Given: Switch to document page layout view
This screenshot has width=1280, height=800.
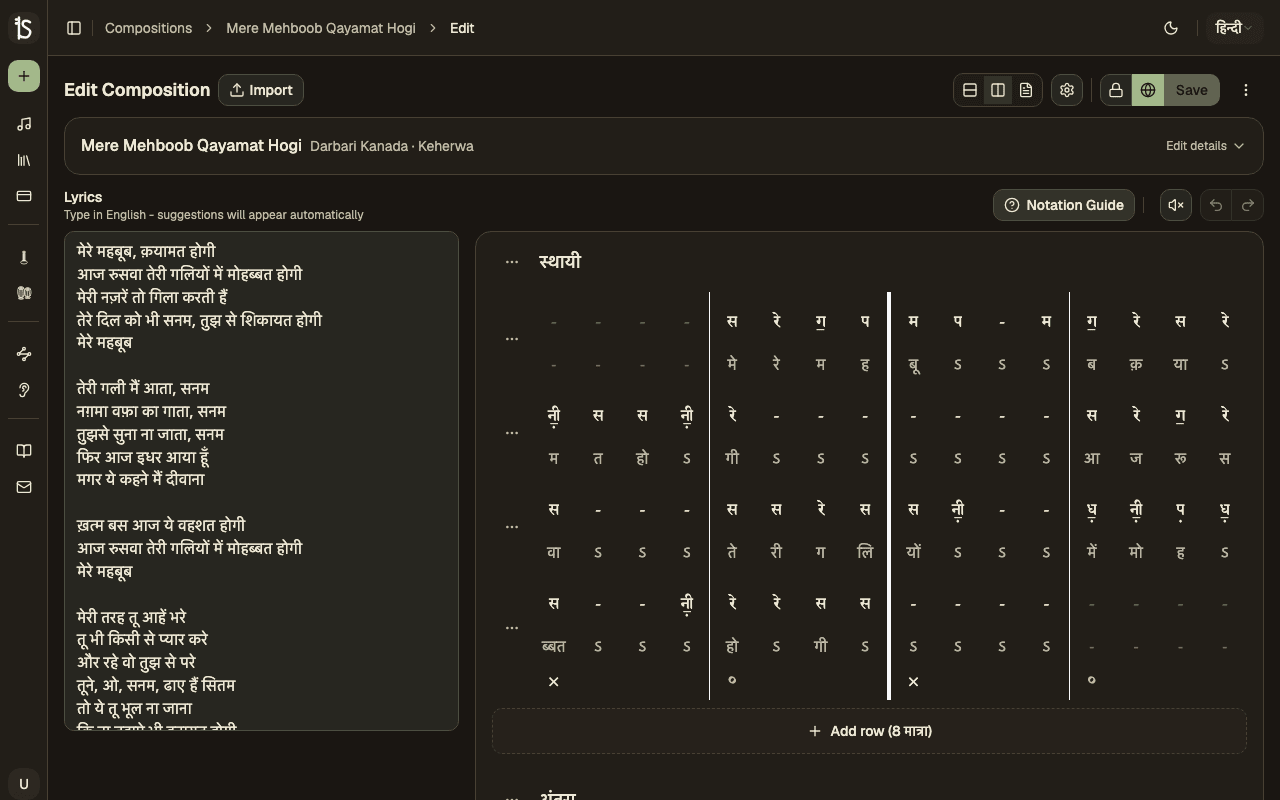Looking at the screenshot, I should 1026,90.
